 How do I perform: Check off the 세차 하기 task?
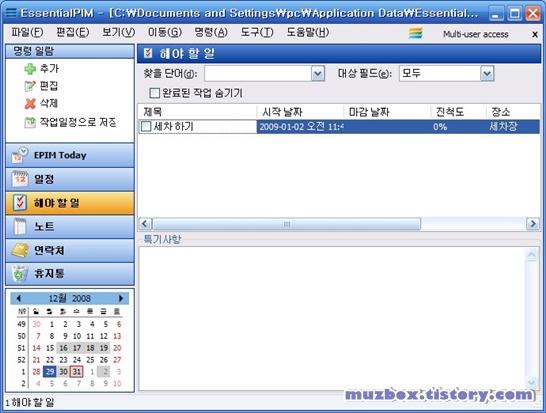pyautogui.click(x=146, y=126)
